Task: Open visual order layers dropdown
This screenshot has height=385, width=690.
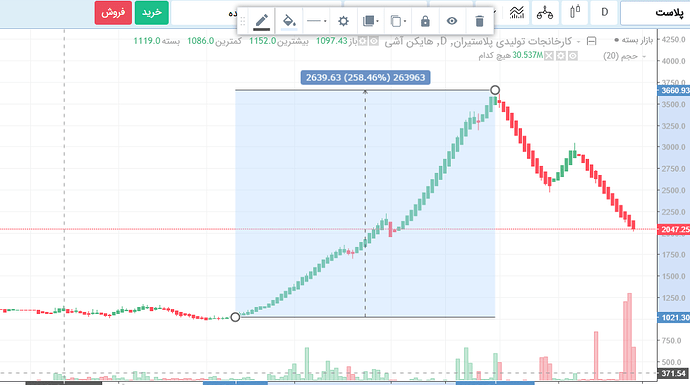Action: [x=370, y=21]
